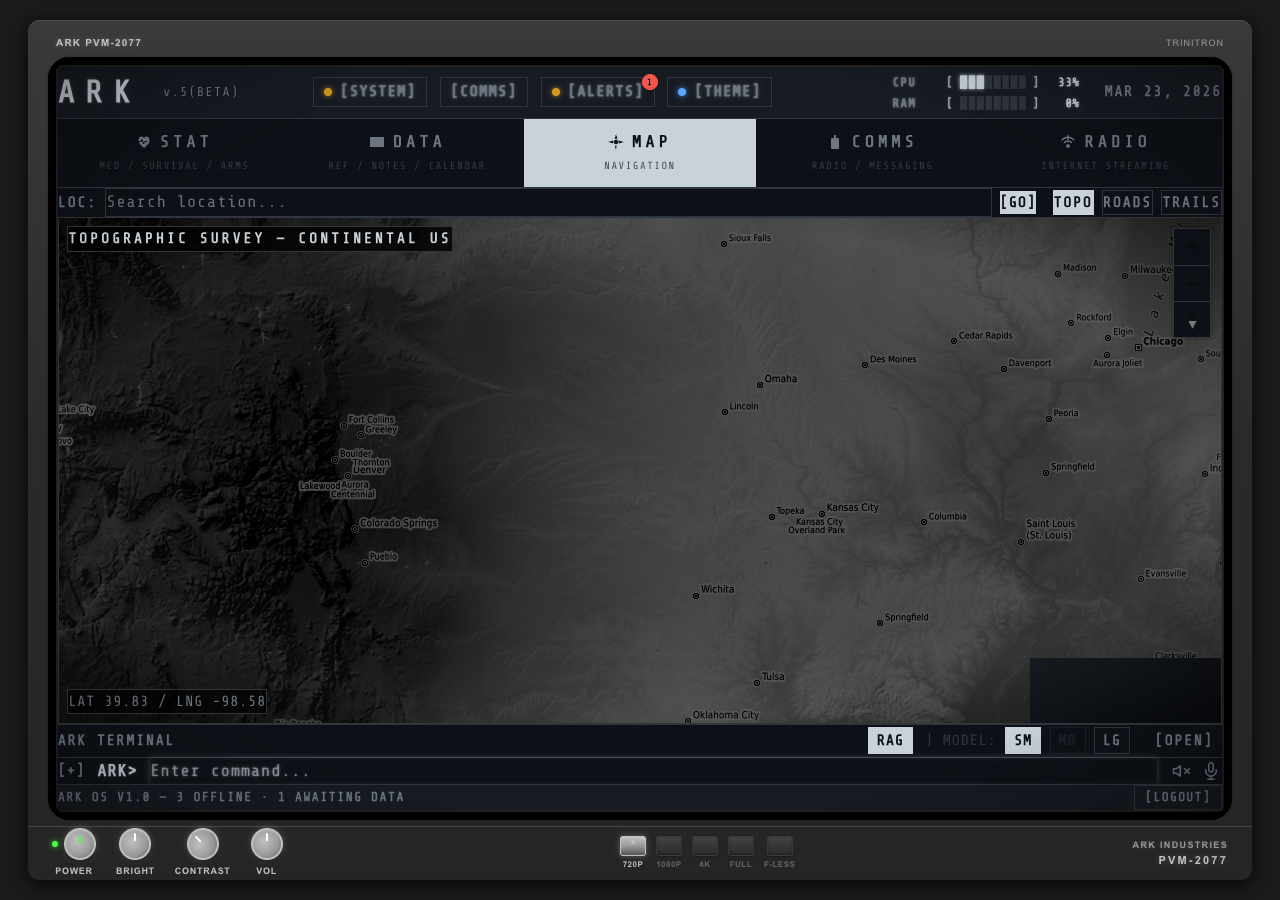The width and height of the screenshot is (1280, 900).
Task: Open the THEME selector
Action: tap(719, 91)
